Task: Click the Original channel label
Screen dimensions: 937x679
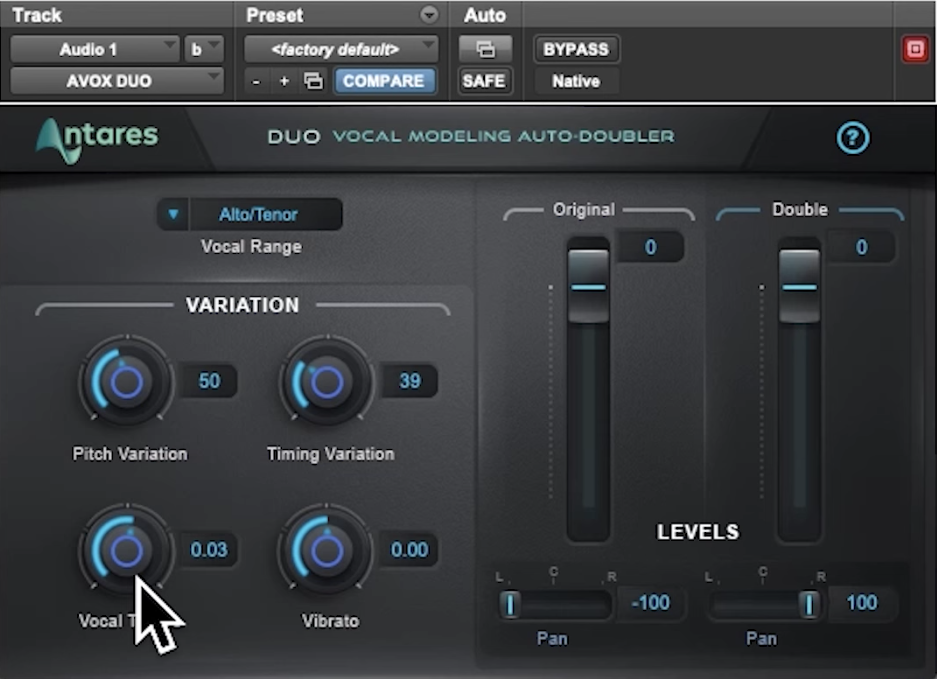Action: (584, 209)
